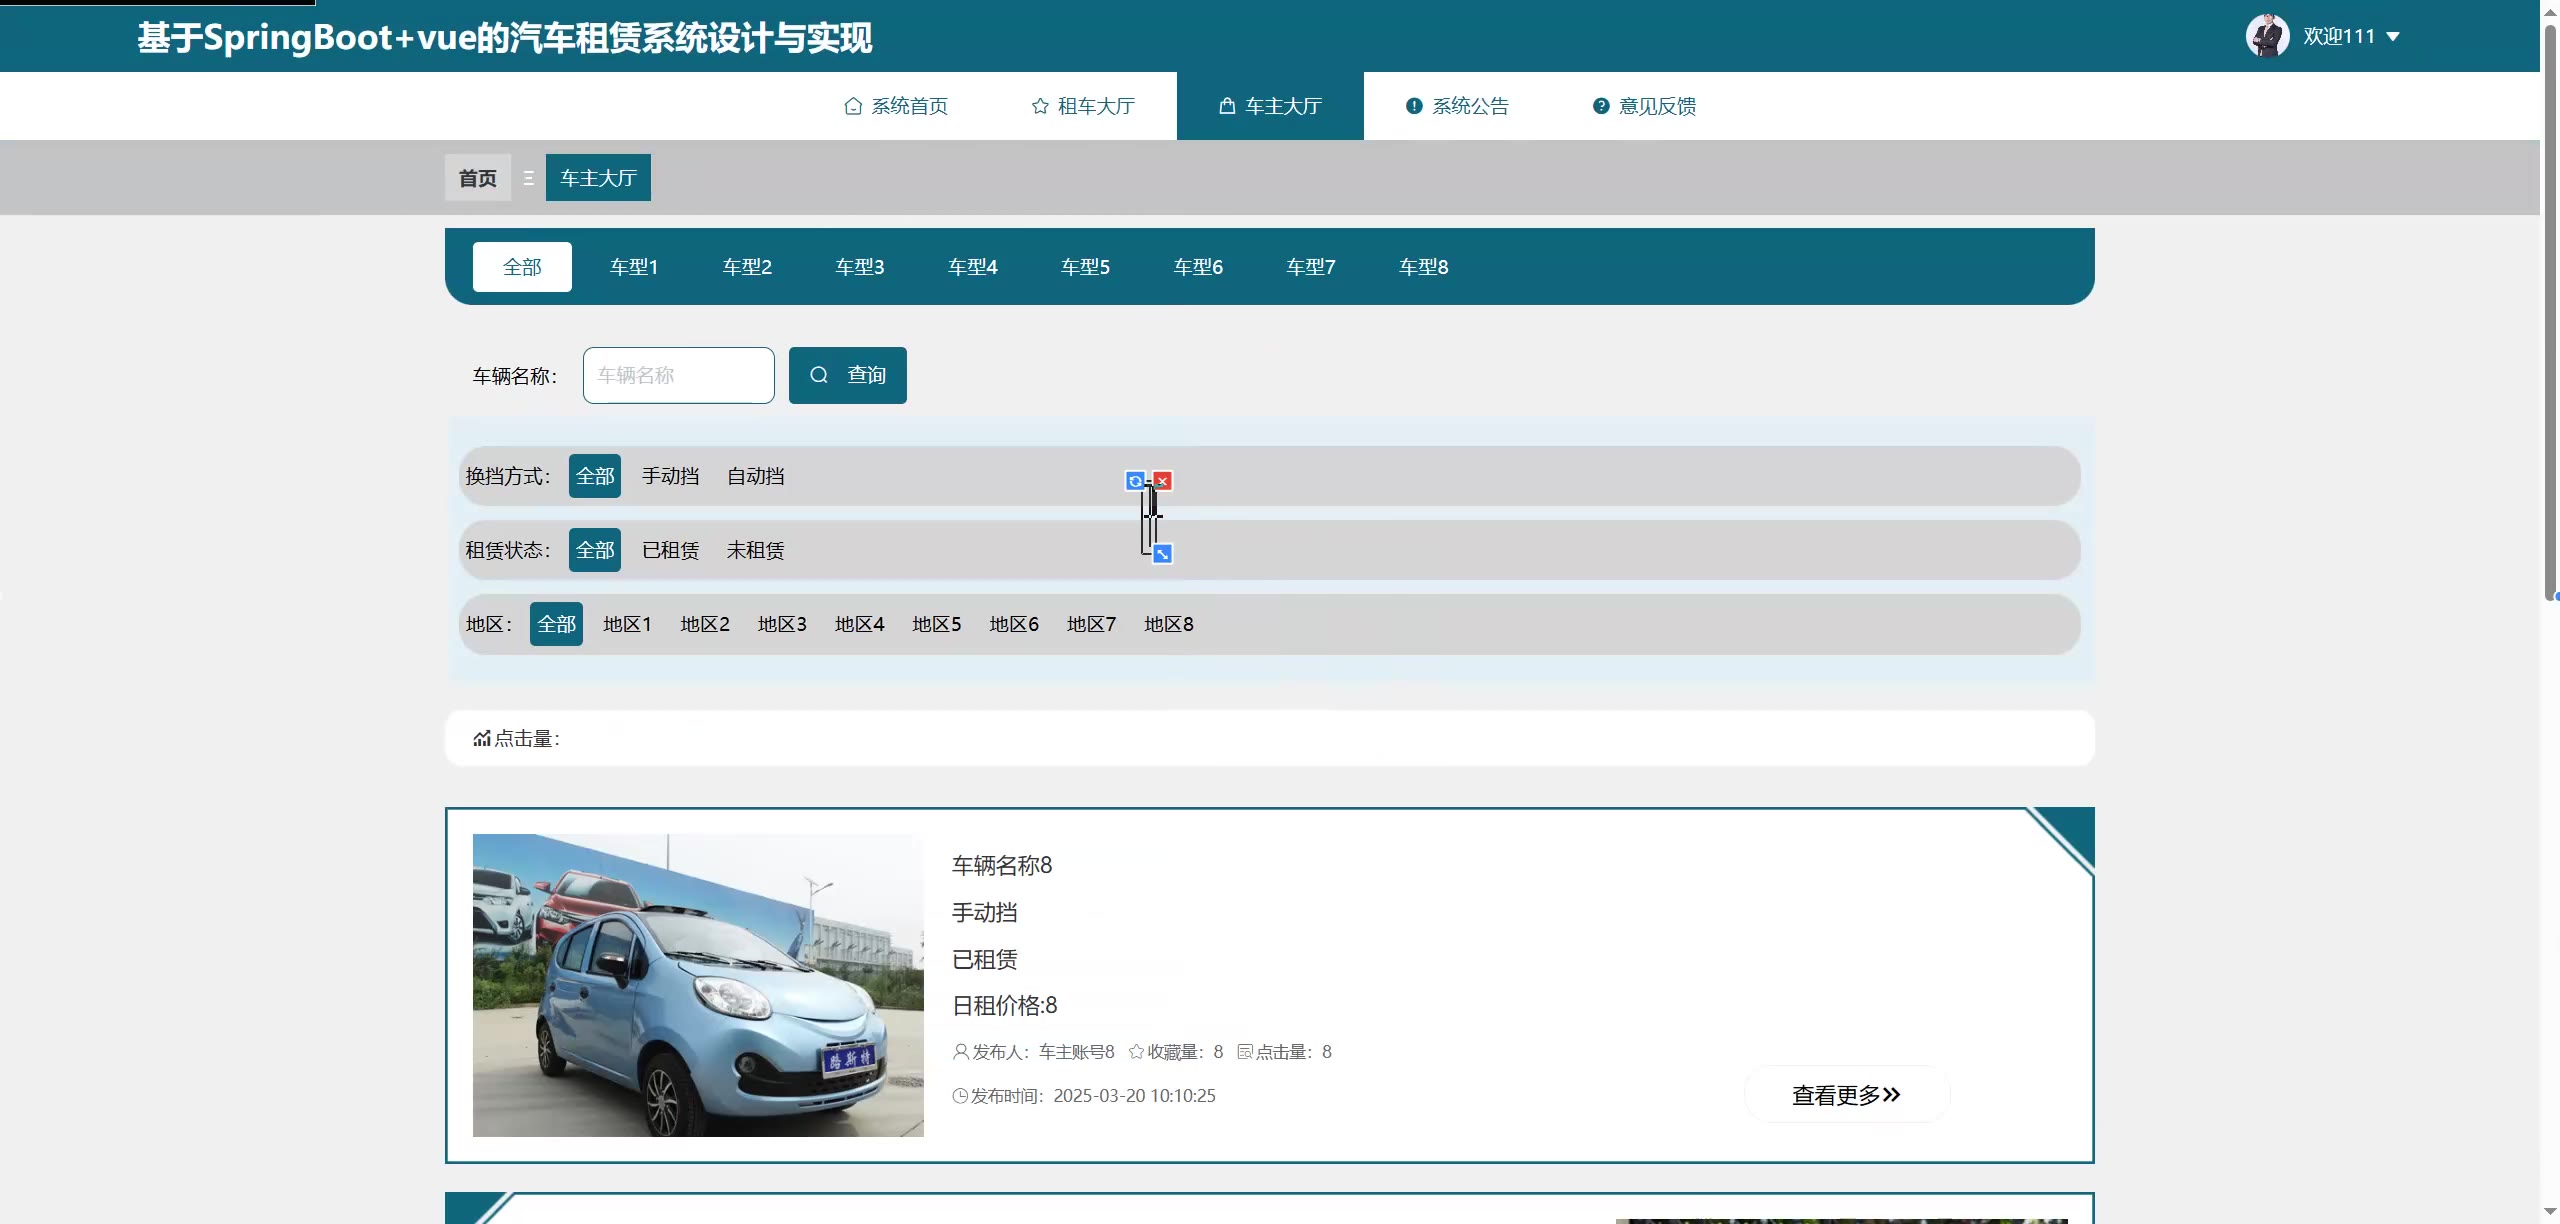
Task: Switch to the 车型4 category tab
Action: pos(972,267)
